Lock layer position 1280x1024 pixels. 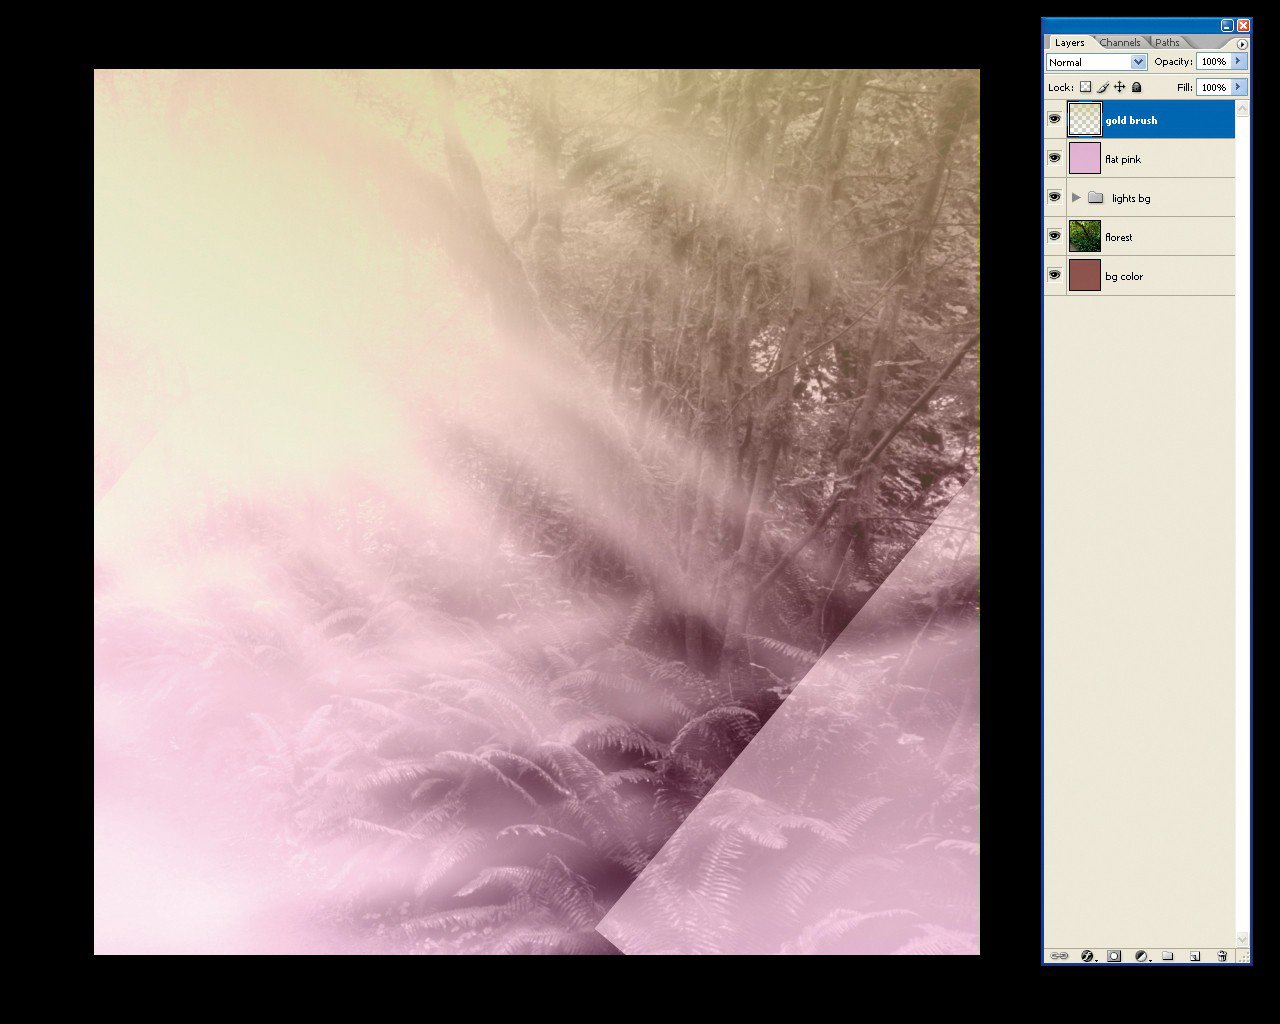click(1120, 87)
